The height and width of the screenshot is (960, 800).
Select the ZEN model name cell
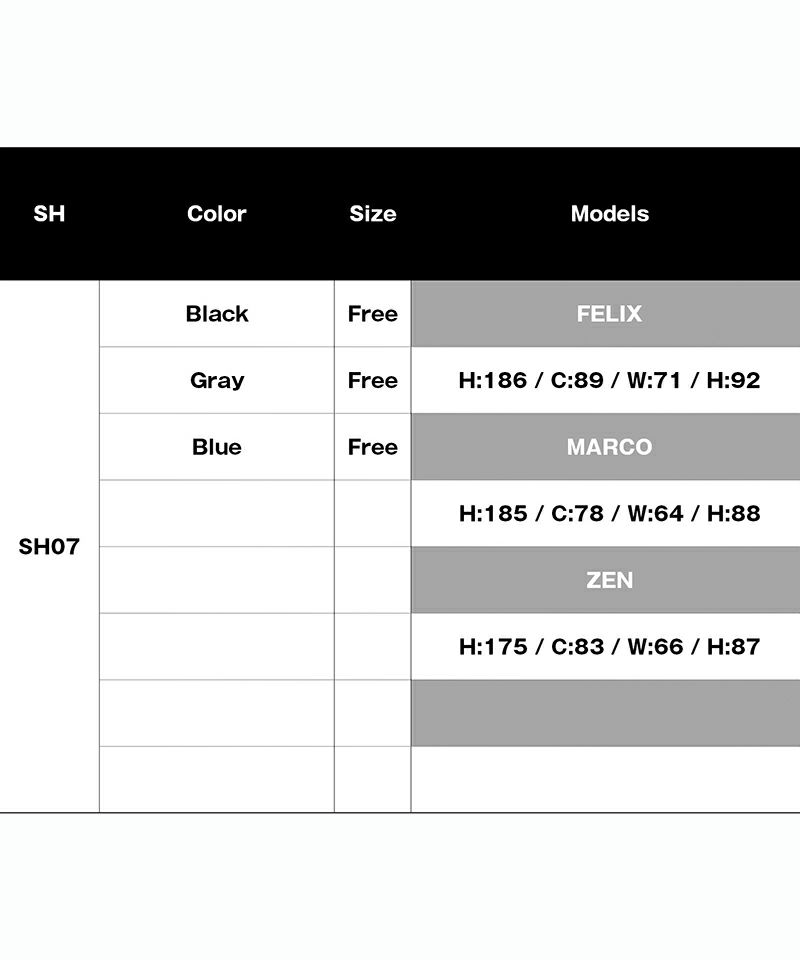coord(609,580)
